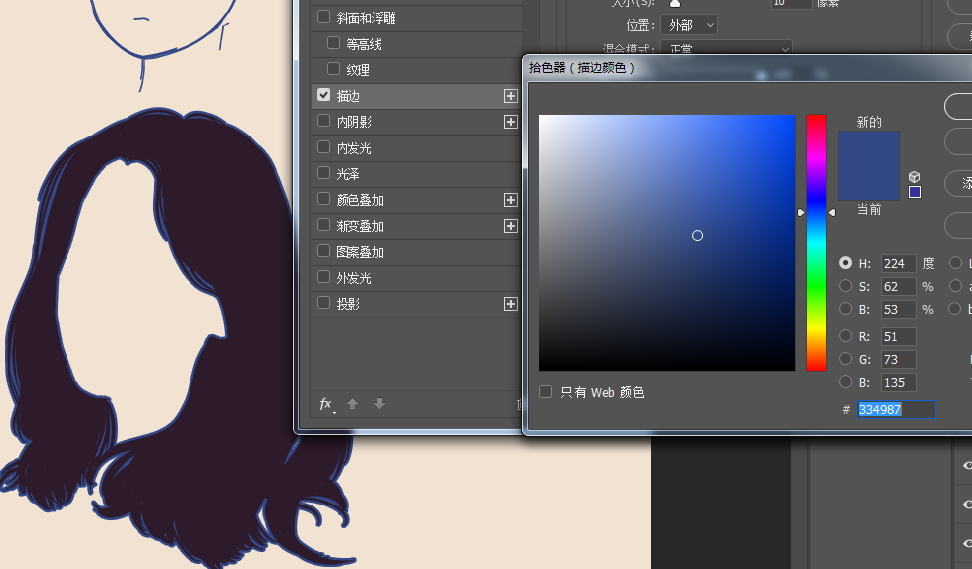Viewport: 972px width, 569px height.
Task: Click the vertical rainbow hue slider
Action: coord(816,243)
